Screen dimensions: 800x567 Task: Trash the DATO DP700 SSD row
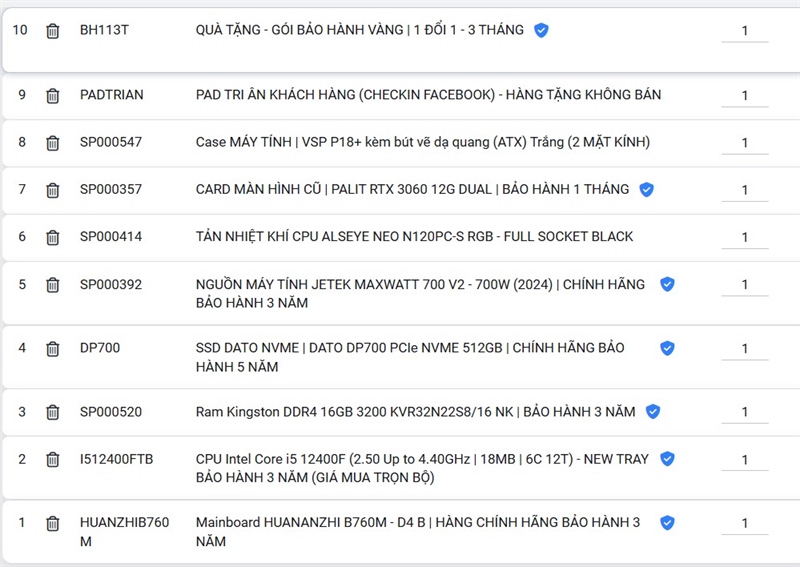pos(53,349)
